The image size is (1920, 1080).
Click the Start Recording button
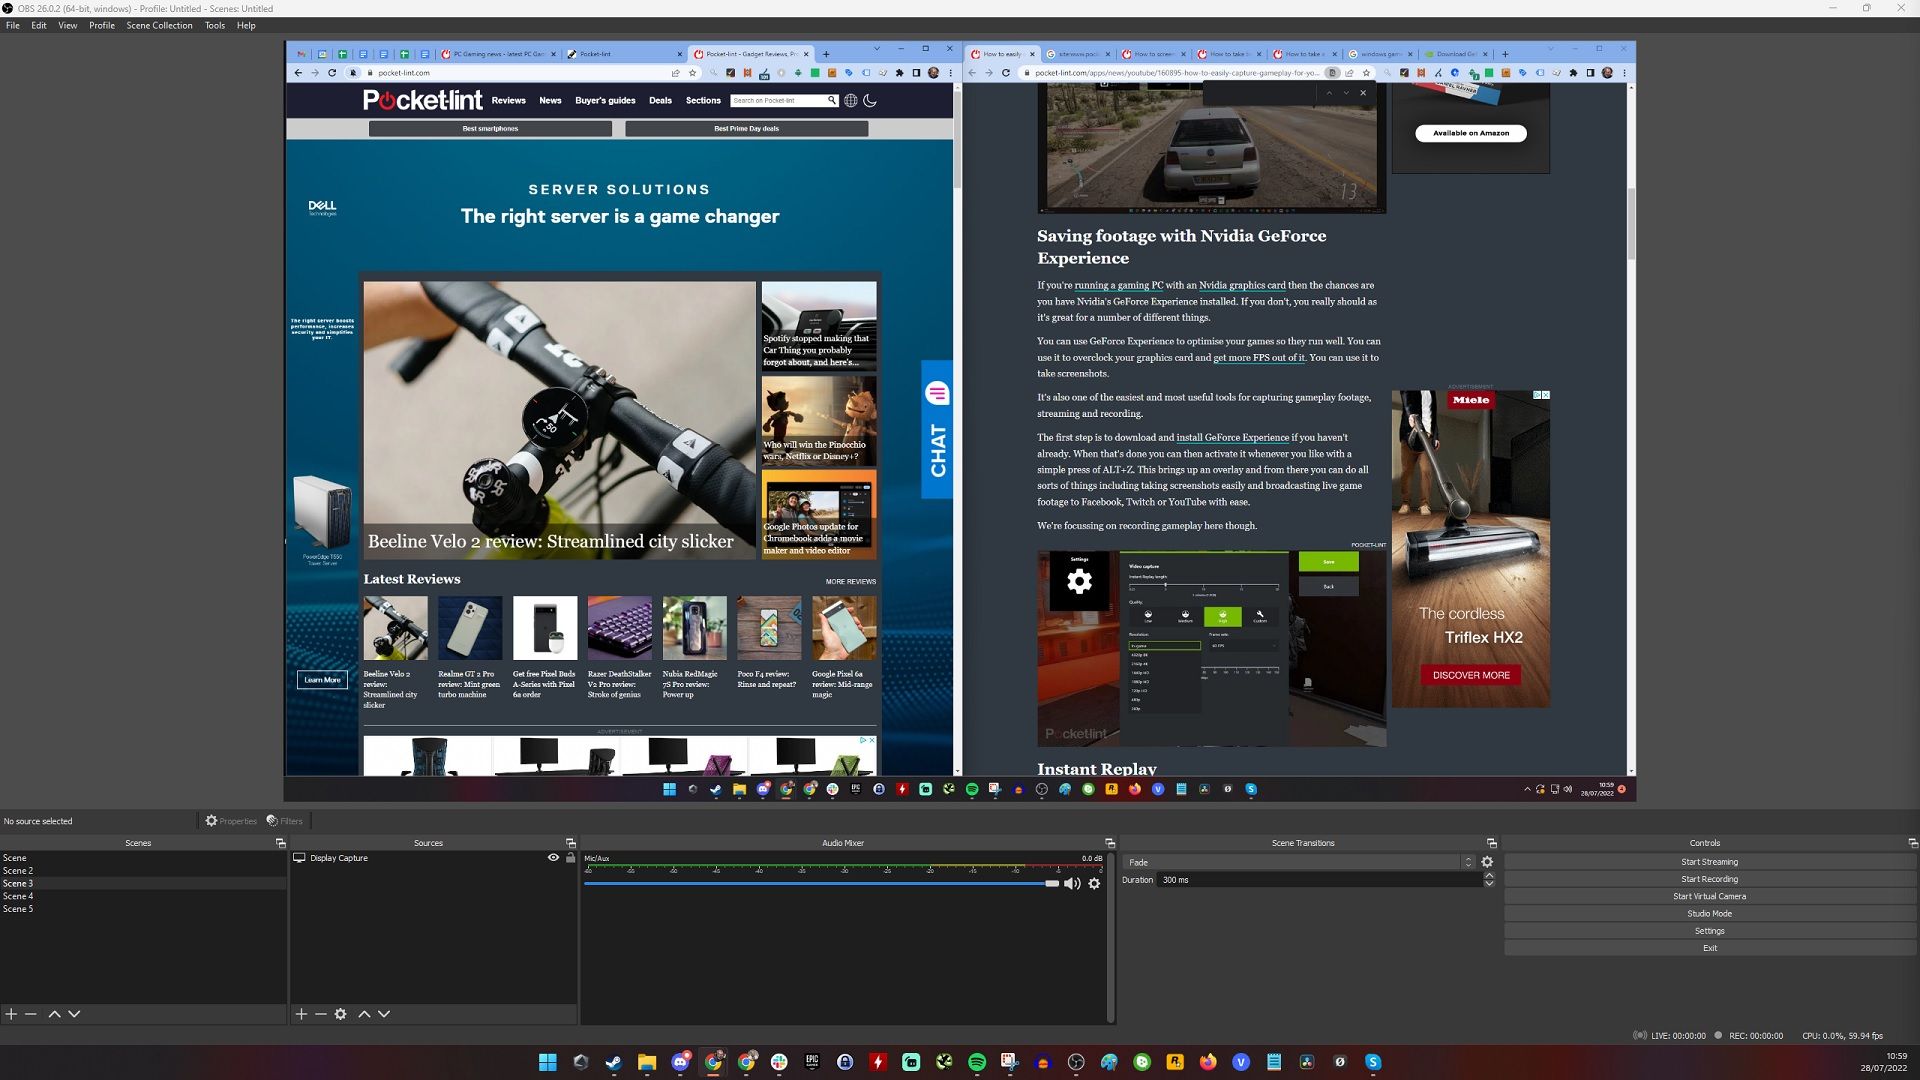(1709, 879)
